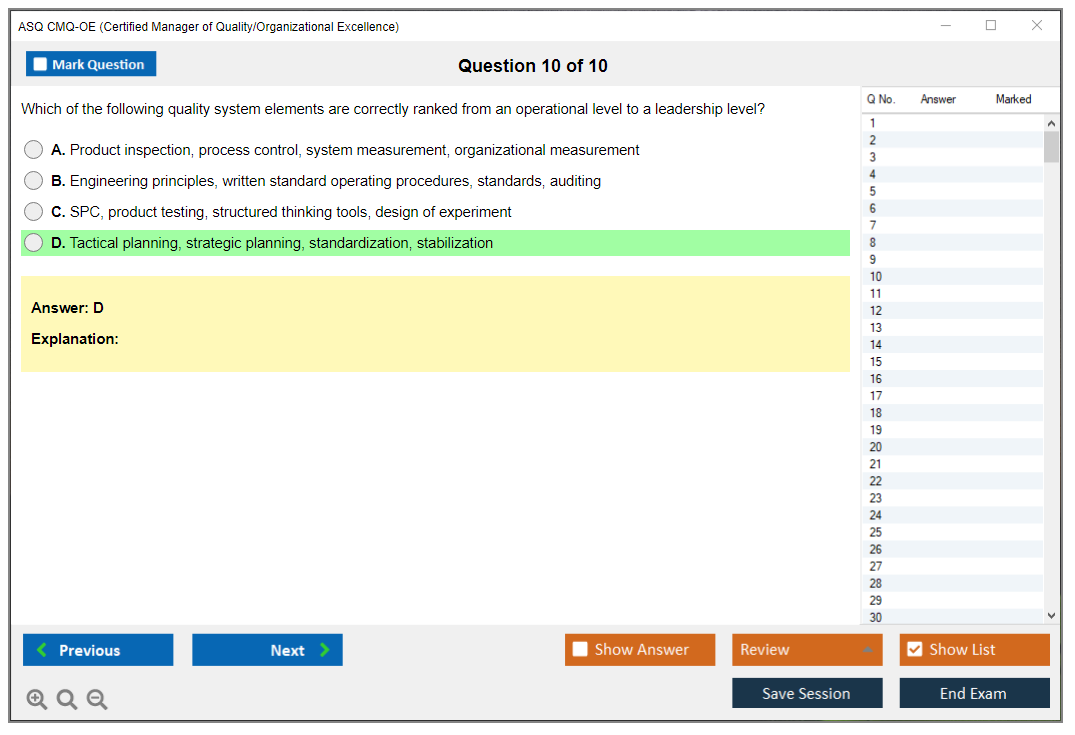The height and width of the screenshot is (735, 1075).
Task: Click the reset zoom magnifier icon
Action: (67, 700)
